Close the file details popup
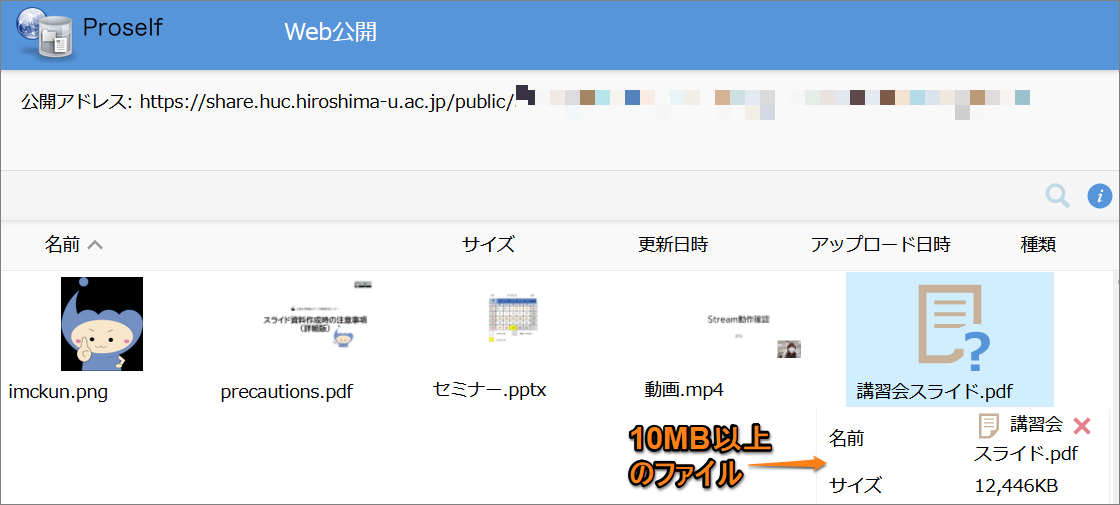Viewport: 1120px width, 505px height. point(1081,426)
